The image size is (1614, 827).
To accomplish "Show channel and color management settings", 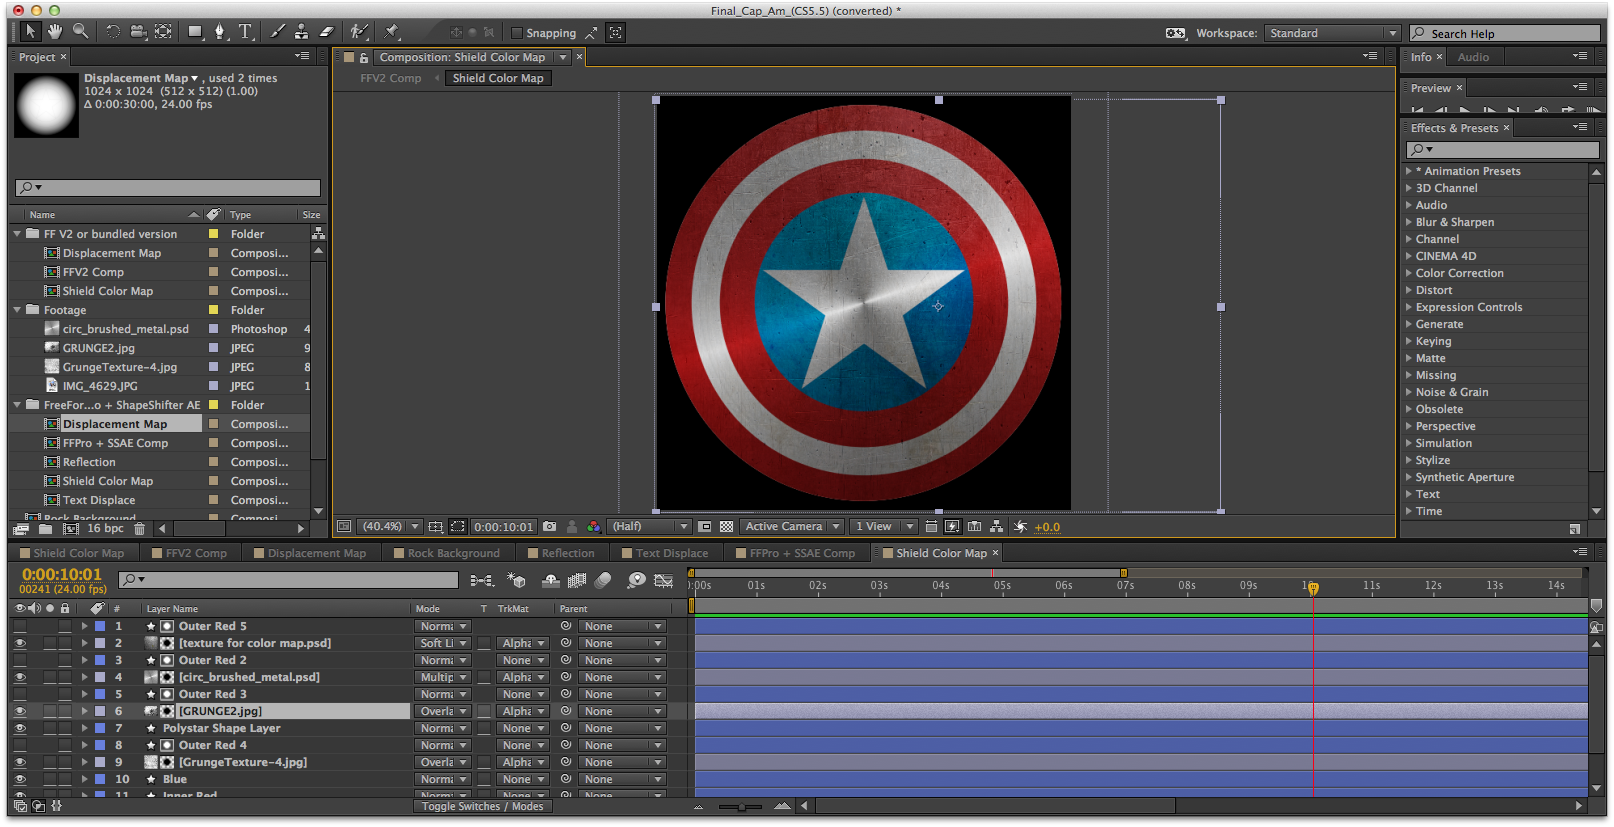I will (x=594, y=526).
